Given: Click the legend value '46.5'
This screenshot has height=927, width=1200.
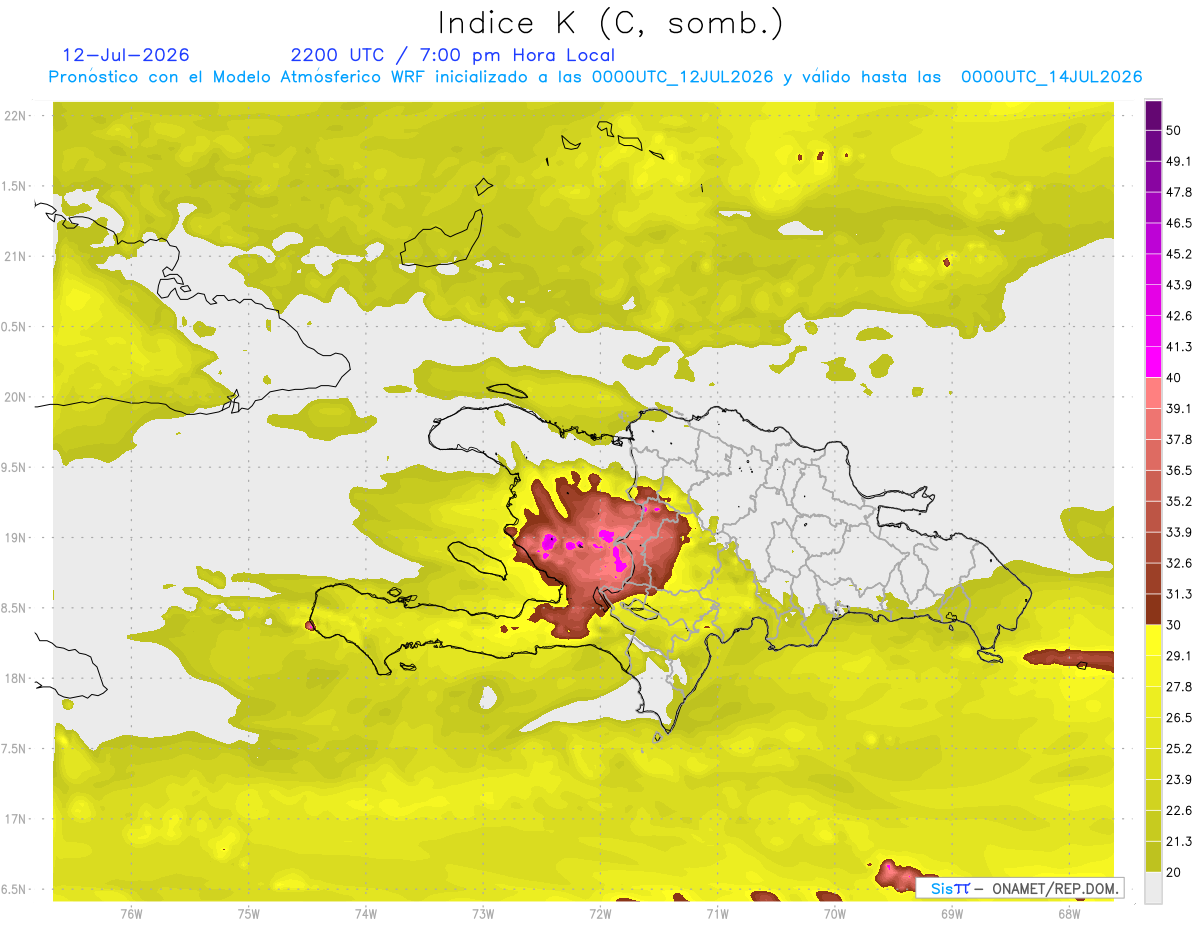Looking at the screenshot, I should coord(1179,223).
